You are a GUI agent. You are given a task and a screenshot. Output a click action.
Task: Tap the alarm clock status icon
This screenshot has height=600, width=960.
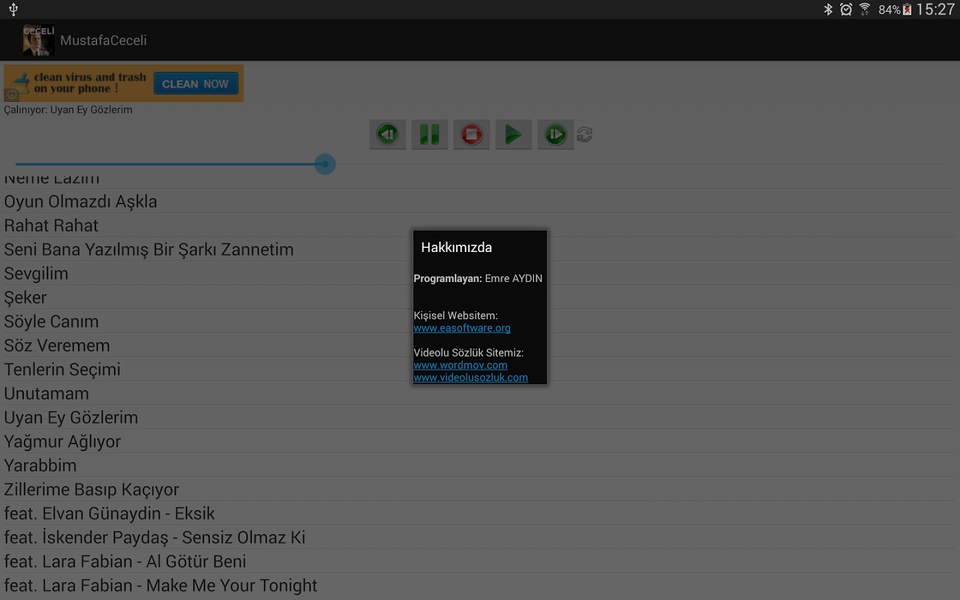846,9
